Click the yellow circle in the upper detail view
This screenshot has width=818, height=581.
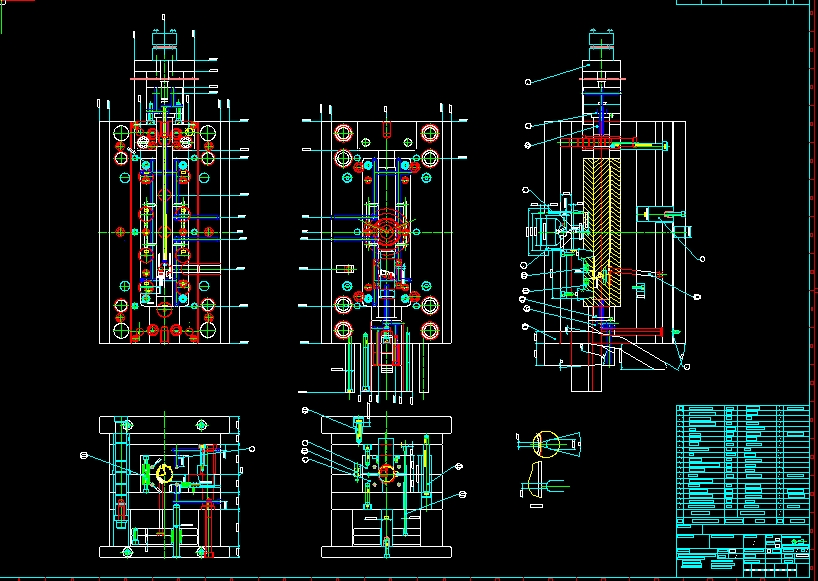tap(546, 444)
